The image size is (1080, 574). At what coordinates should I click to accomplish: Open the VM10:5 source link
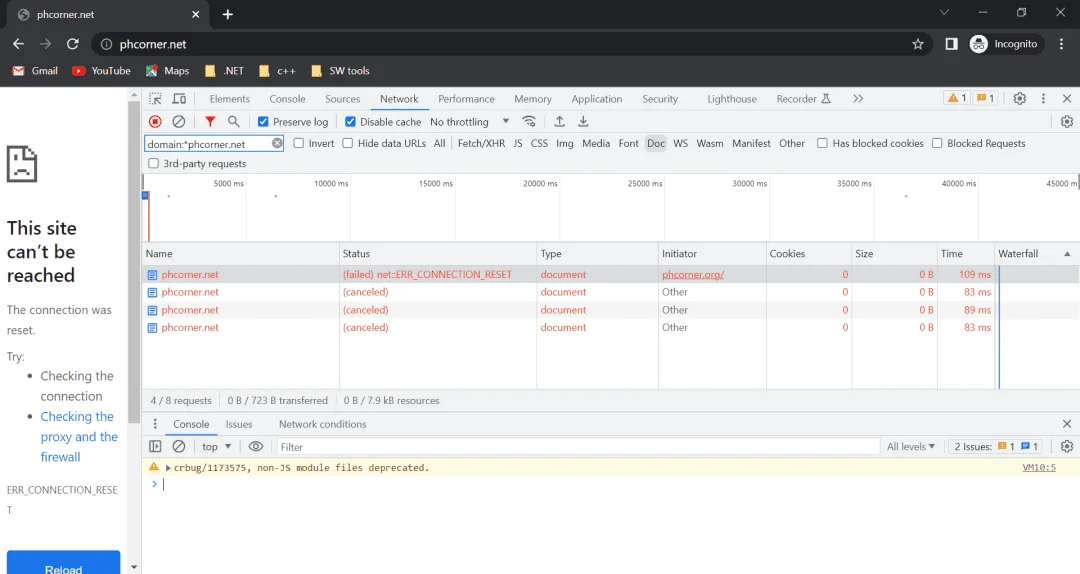pyautogui.click(x=1039, y=467)
